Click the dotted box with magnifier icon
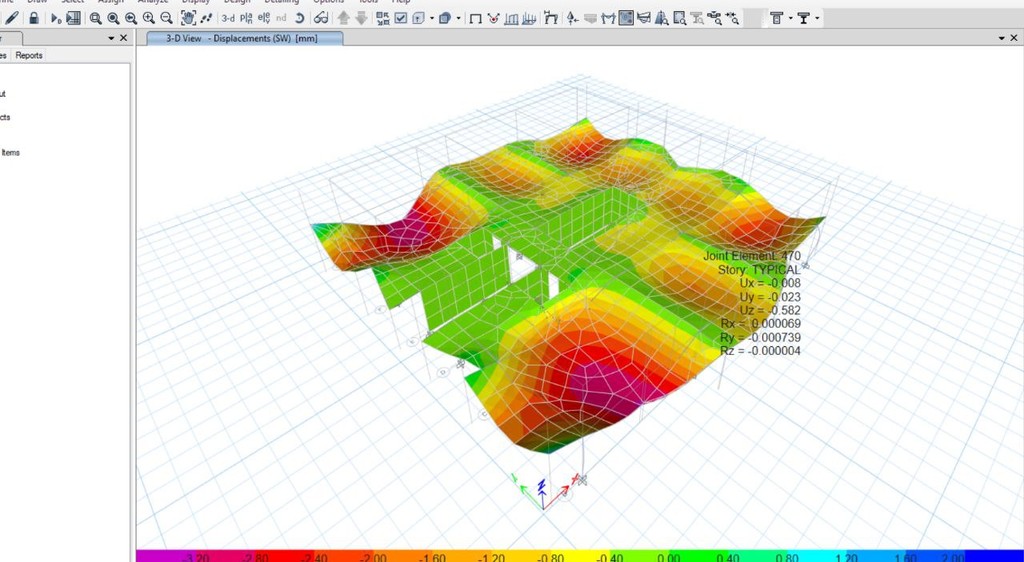The width and height of the screenshot is (1024, 562). (x=679, y=18)
